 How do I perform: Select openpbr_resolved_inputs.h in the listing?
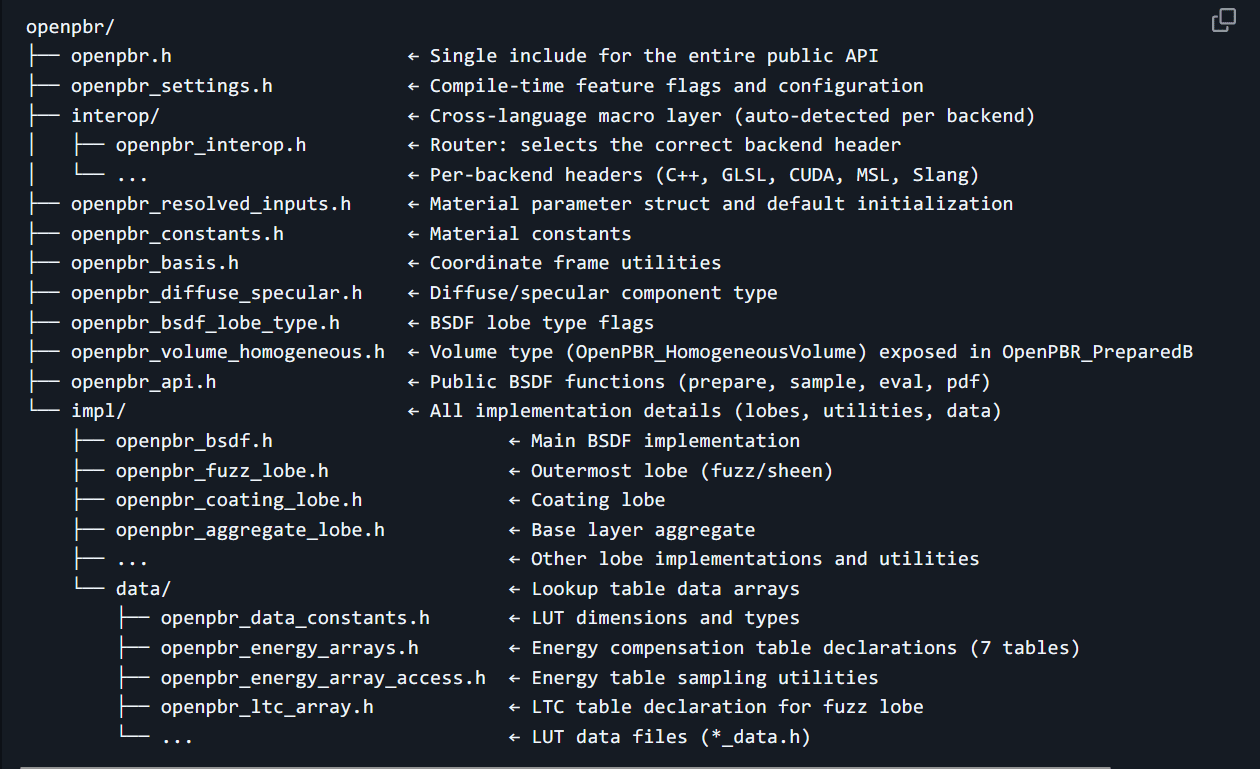tap(210, 204)
